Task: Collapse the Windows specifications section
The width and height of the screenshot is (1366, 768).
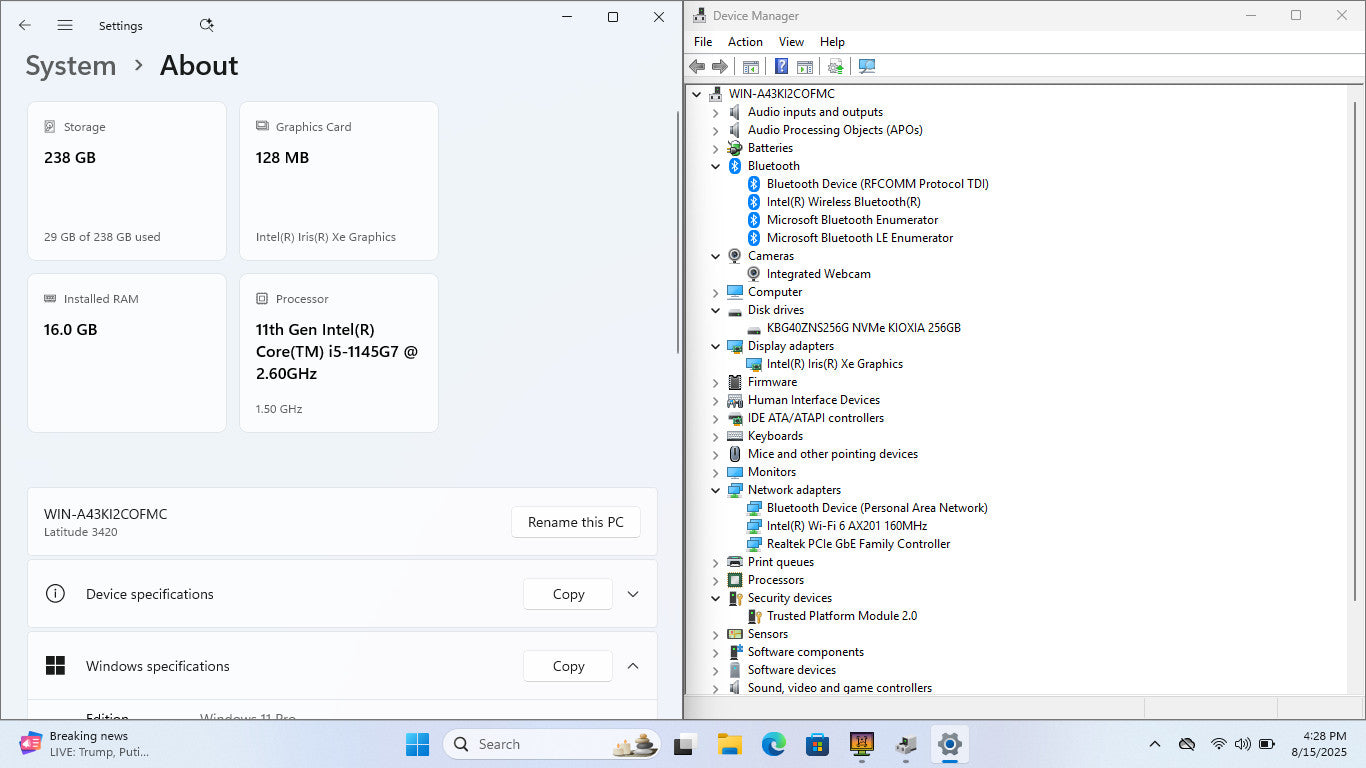Action: (x=632, y=666)
